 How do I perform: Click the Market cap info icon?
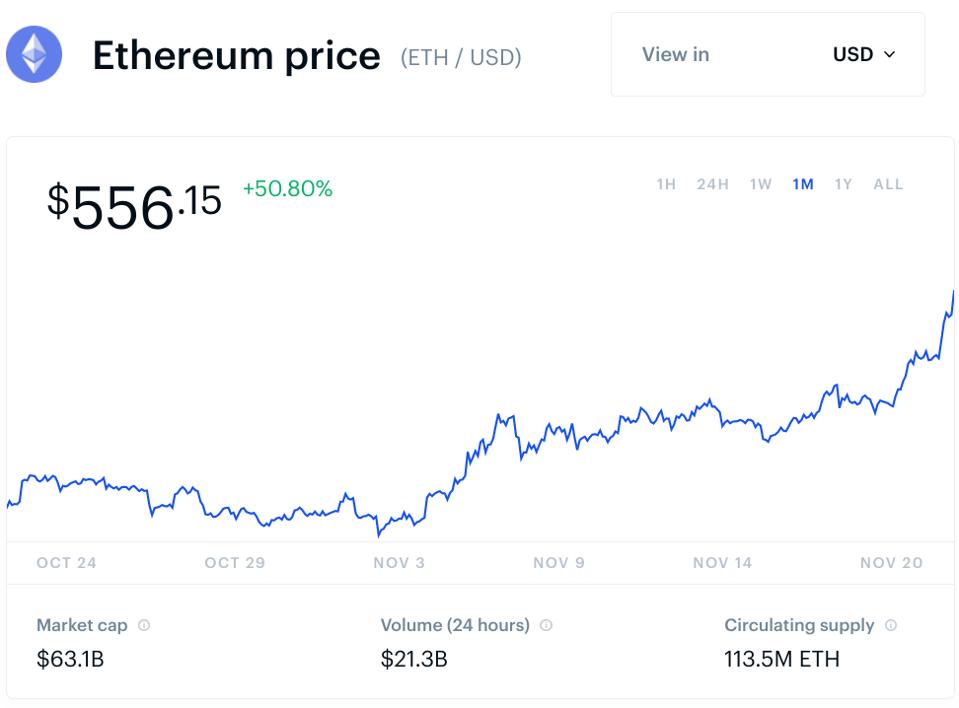tap(142, 625)
